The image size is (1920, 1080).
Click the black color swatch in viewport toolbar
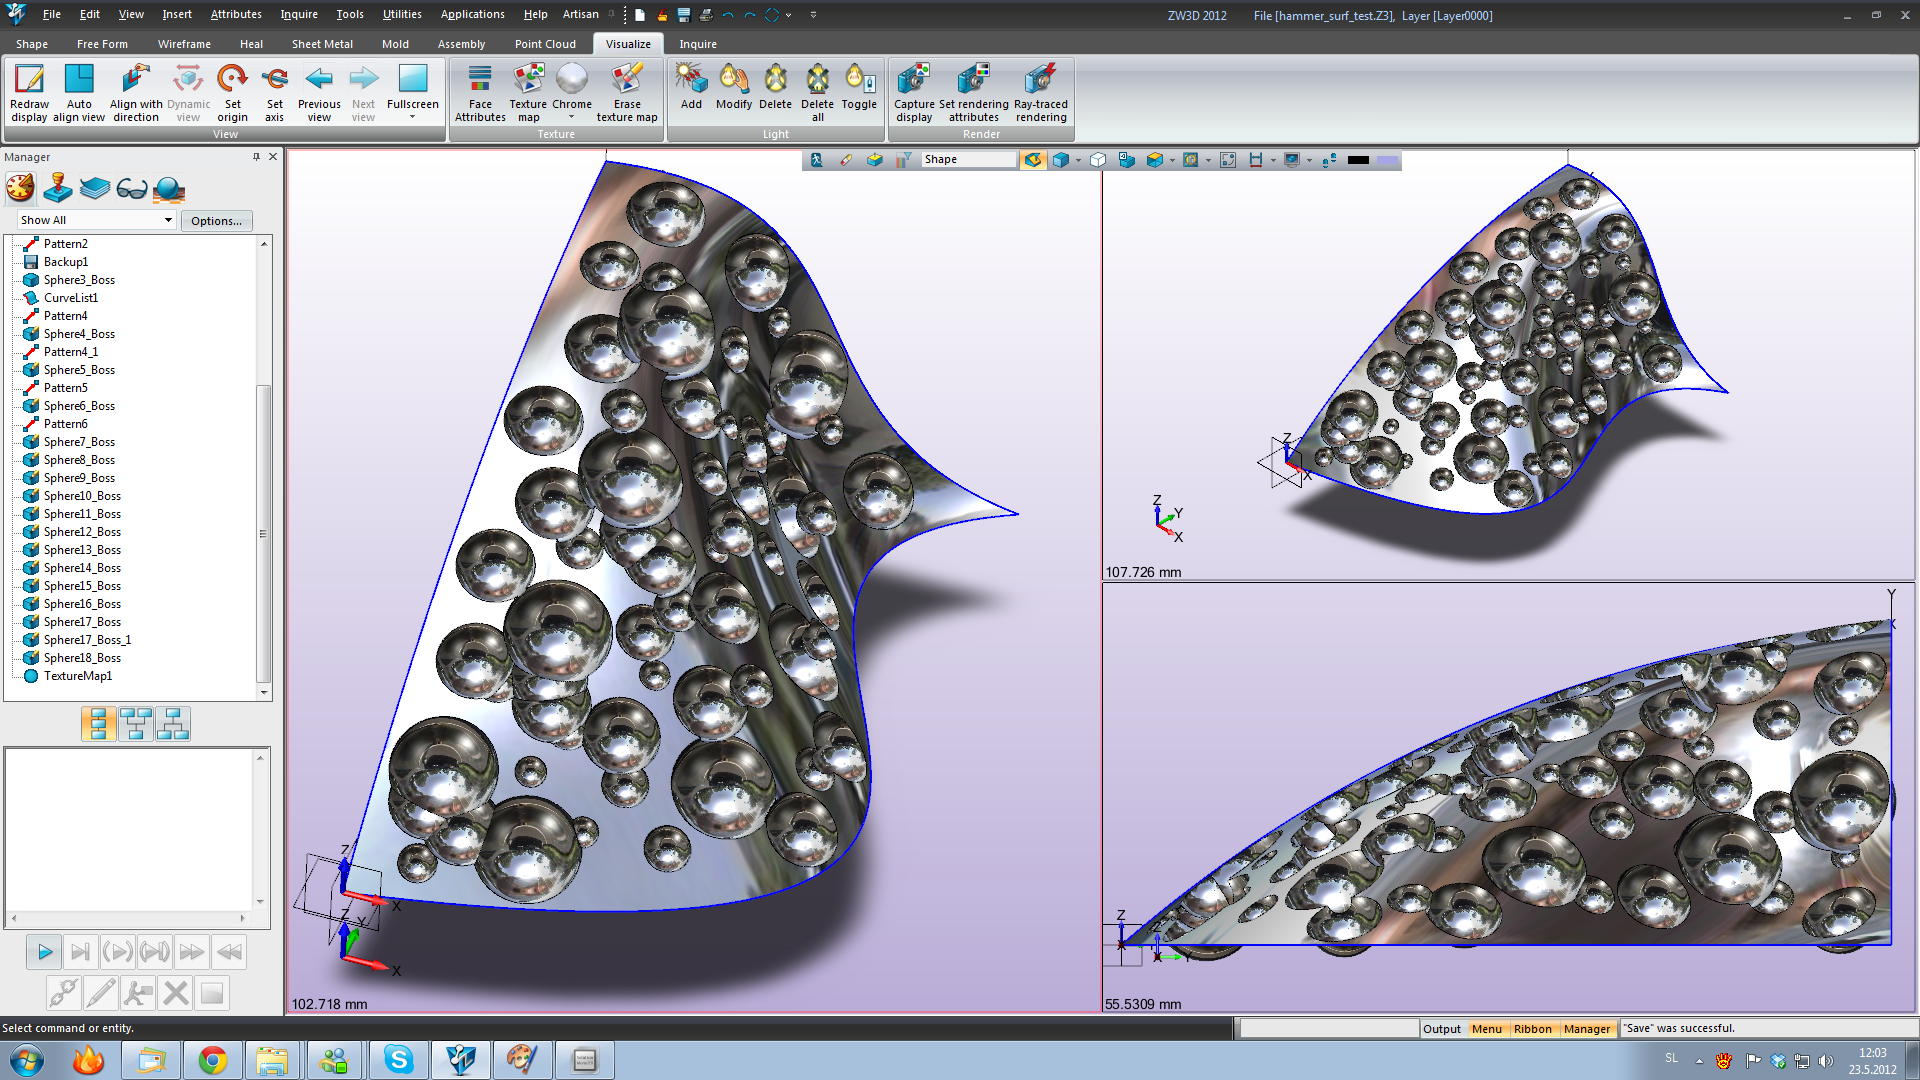click(1358, 160)
